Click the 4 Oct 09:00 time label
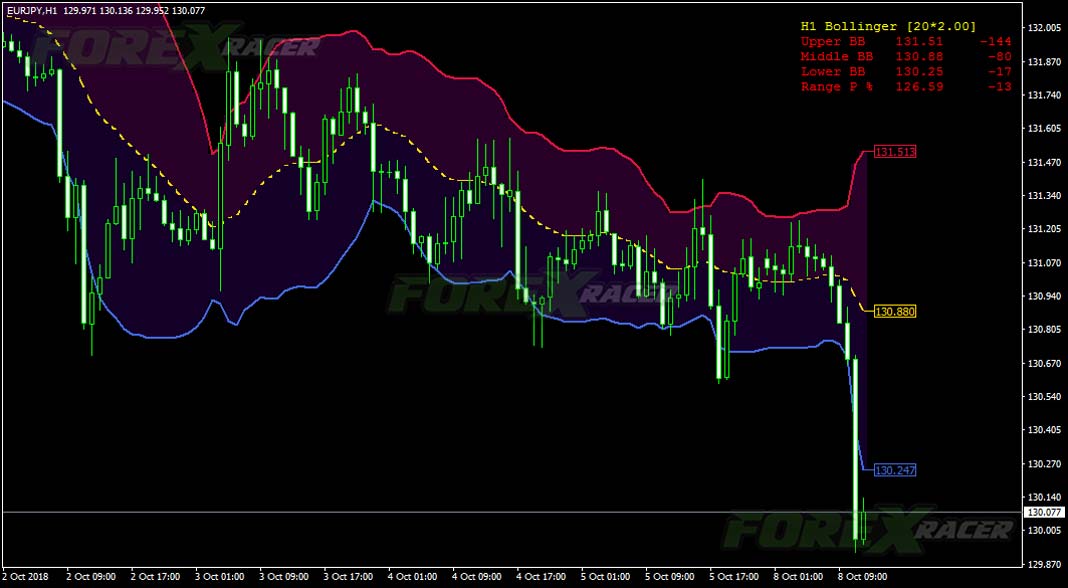 [477, 576]
